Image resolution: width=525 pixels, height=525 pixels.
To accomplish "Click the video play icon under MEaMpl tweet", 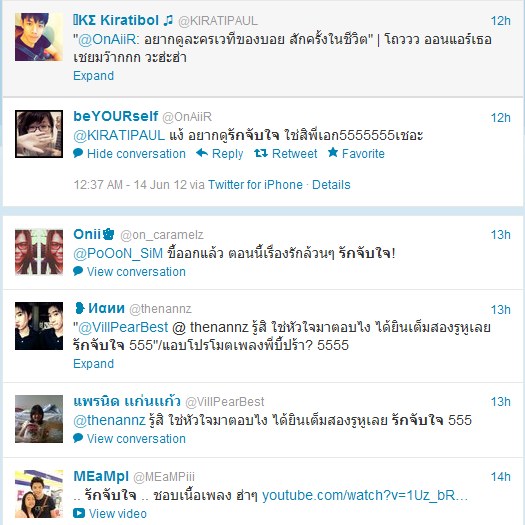I will [79, 513].
